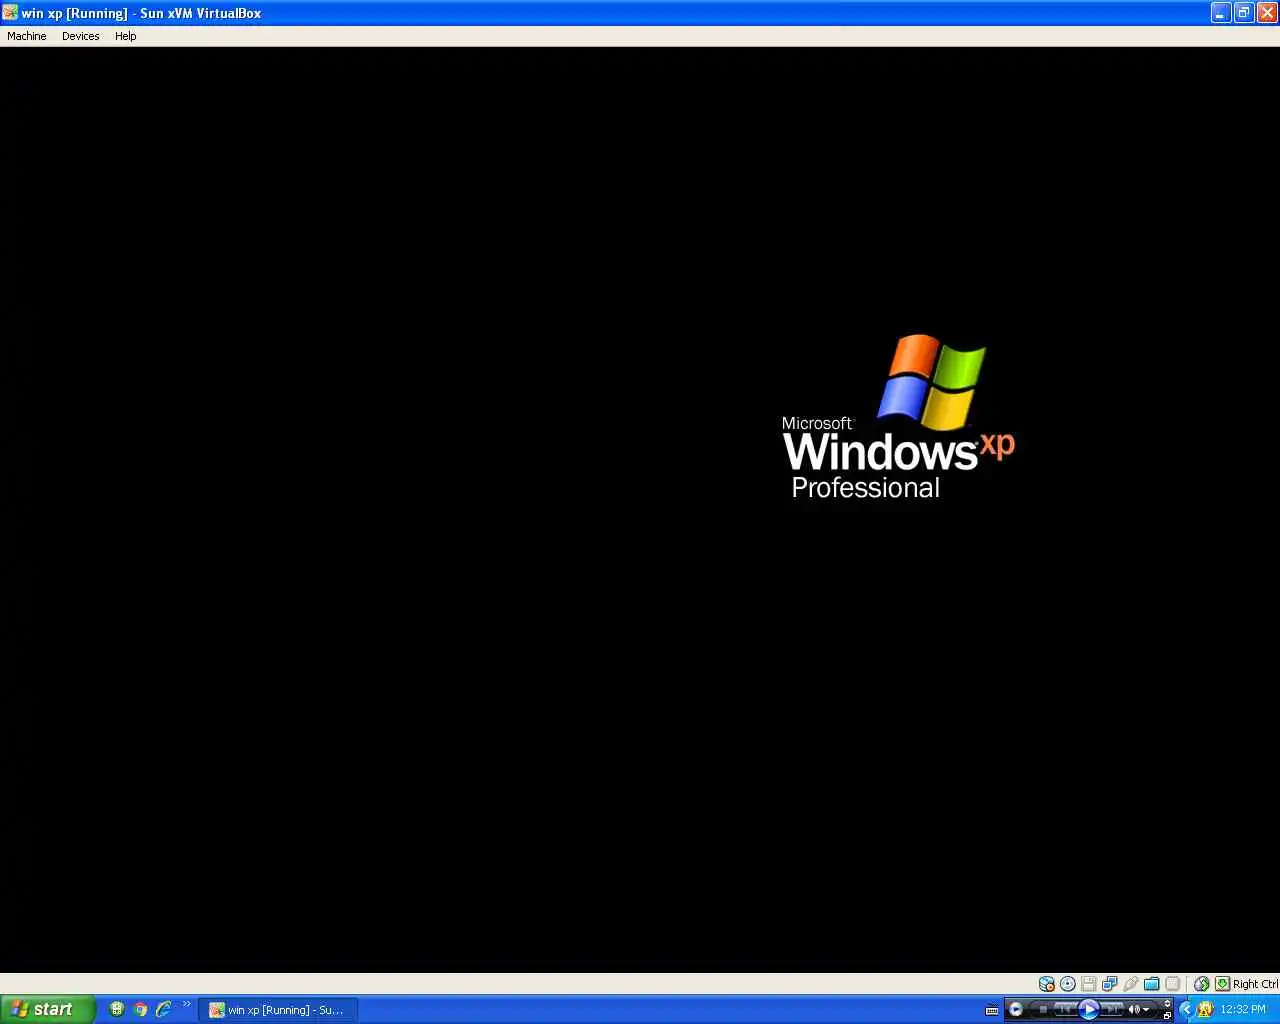The width and height of the screenshot is (1280, 1024).
Task: Launch the first quick launch icon
Action: [x=117, y=1009]
